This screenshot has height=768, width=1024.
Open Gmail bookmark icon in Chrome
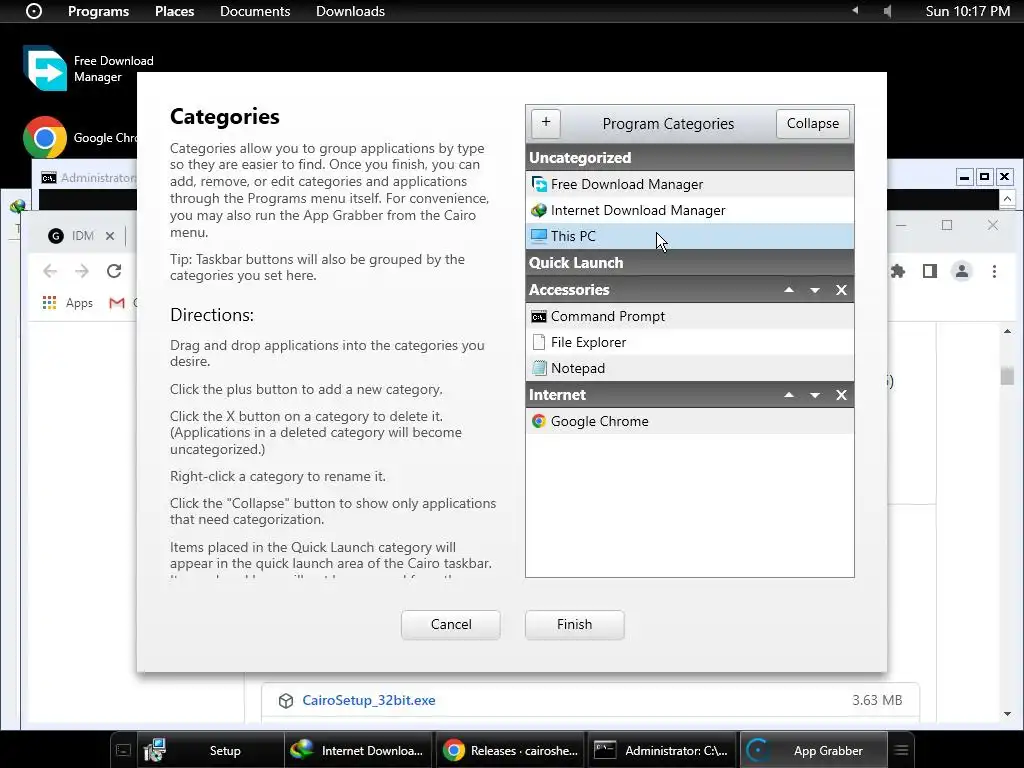click(117, 302)
